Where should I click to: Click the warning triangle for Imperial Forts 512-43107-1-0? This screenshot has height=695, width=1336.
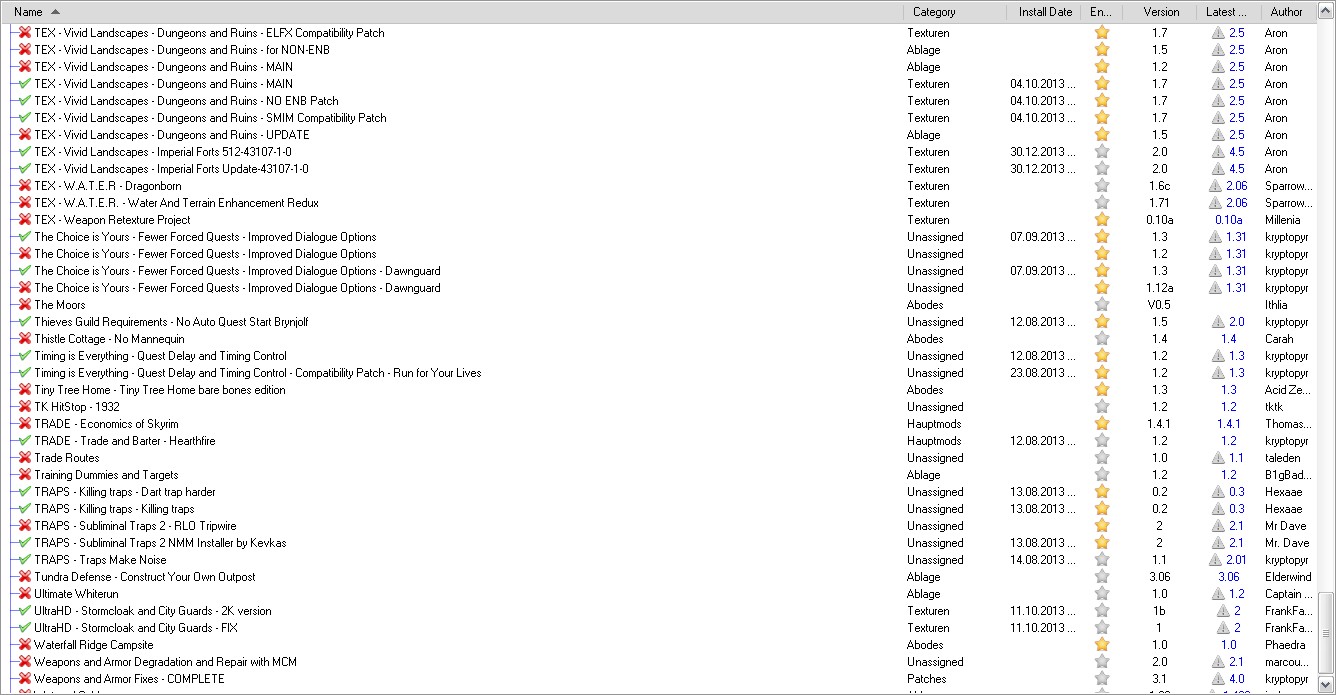[1217, 152]
